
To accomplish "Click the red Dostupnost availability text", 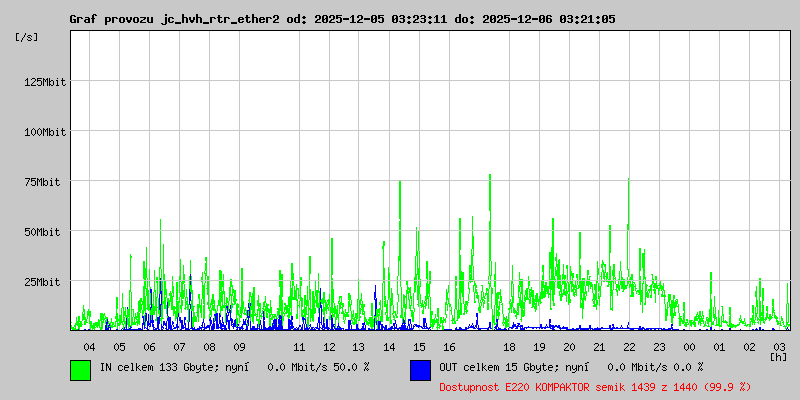I will [595, 386].
